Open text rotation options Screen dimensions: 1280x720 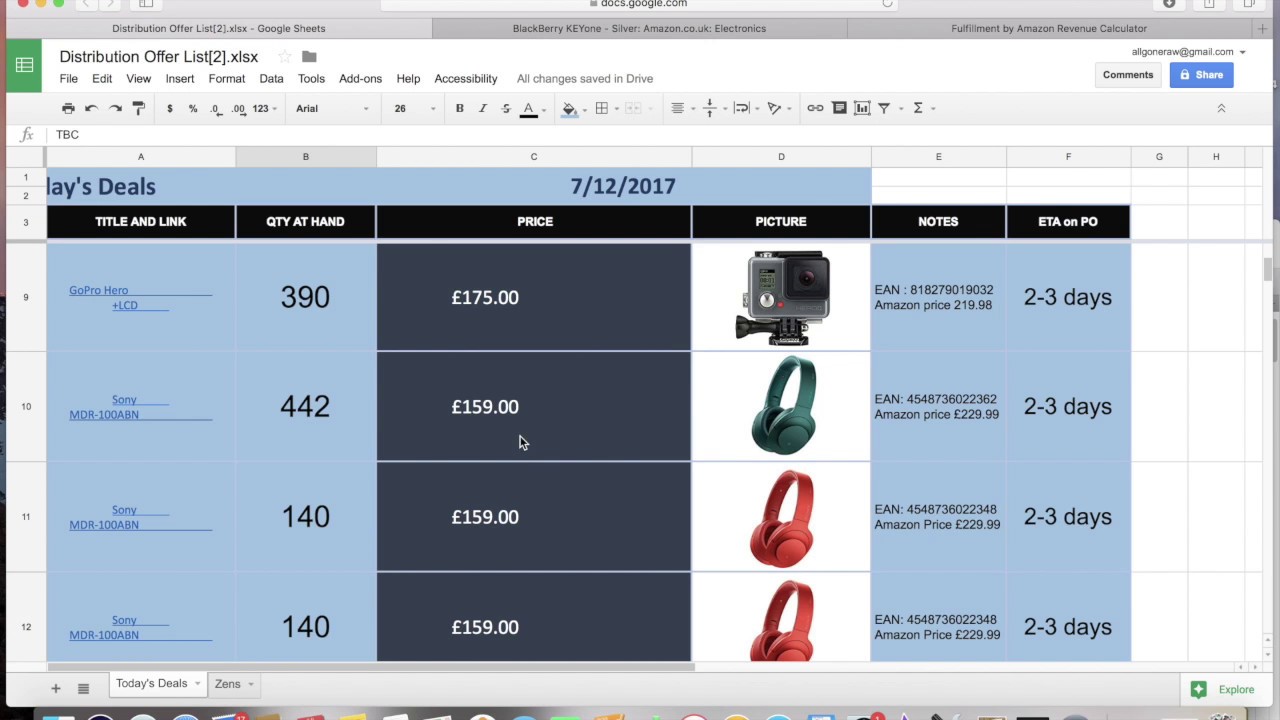(774, 108)
